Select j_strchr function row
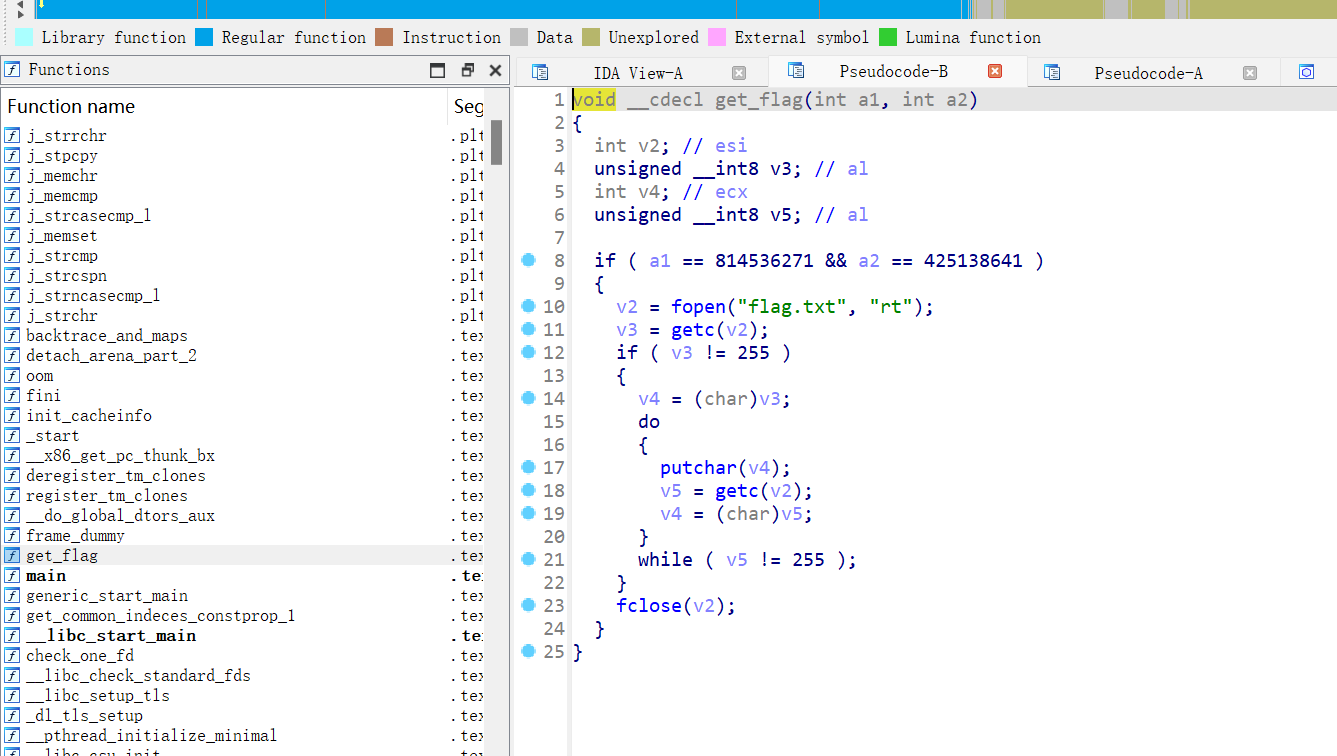Image resolution: width=1337 pixels, height=756 pixels. click(243, 316)
